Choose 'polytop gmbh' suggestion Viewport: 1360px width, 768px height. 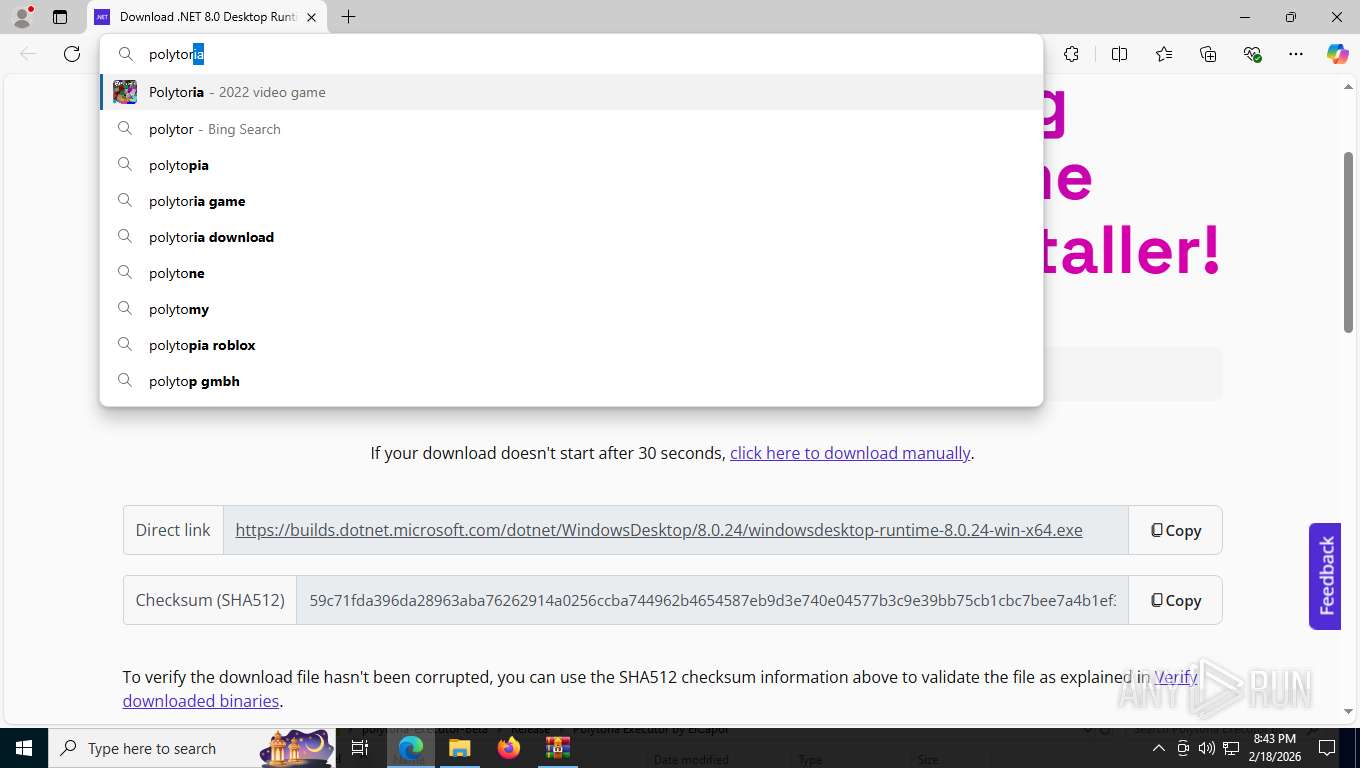[571, 381]
